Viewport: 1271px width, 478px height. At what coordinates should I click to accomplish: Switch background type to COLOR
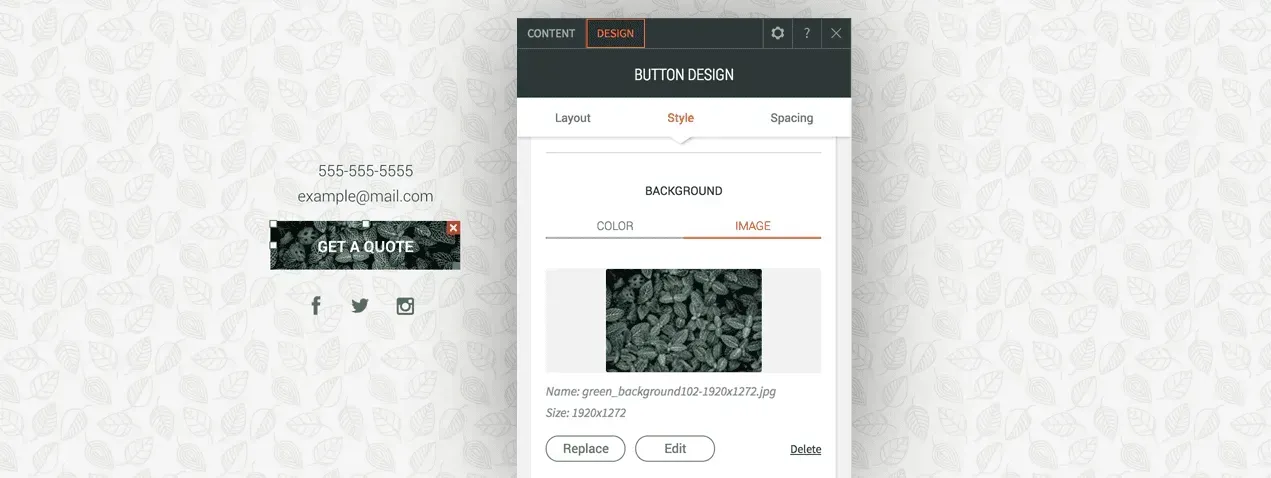(x=615, y=226)
